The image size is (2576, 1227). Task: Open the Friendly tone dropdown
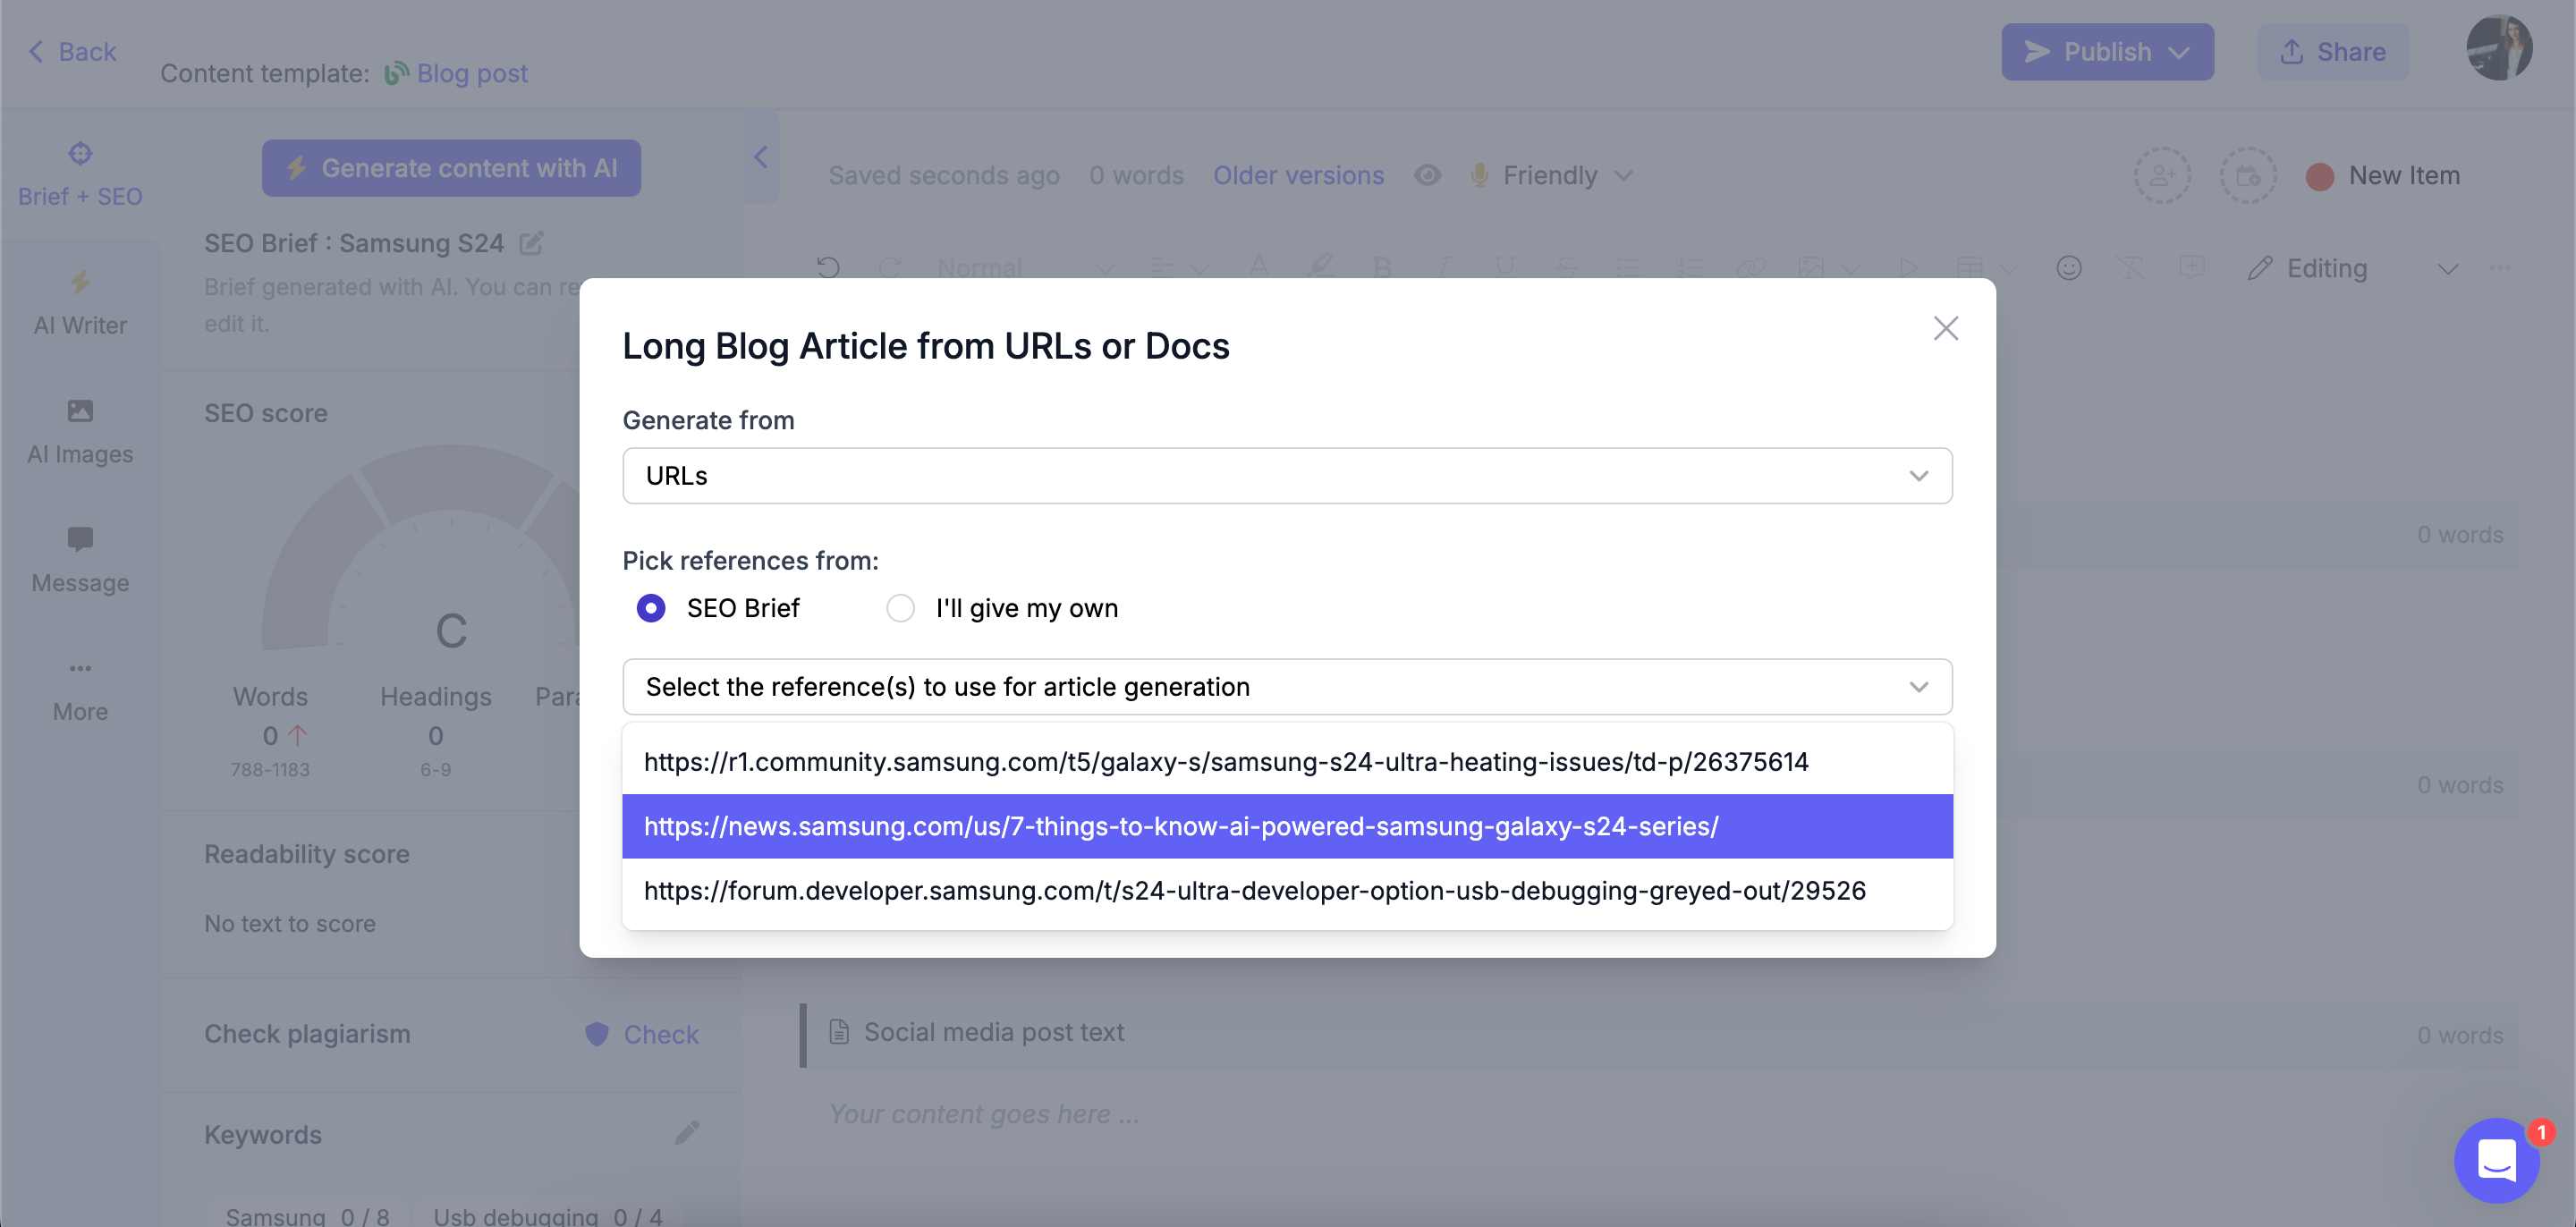click(x=1567, y=175)
